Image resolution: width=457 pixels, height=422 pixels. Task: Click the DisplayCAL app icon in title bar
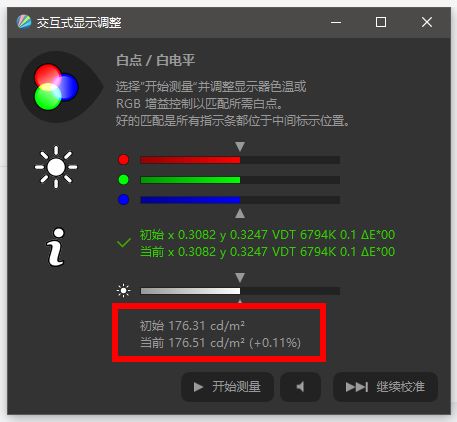[x=24, y=22]
